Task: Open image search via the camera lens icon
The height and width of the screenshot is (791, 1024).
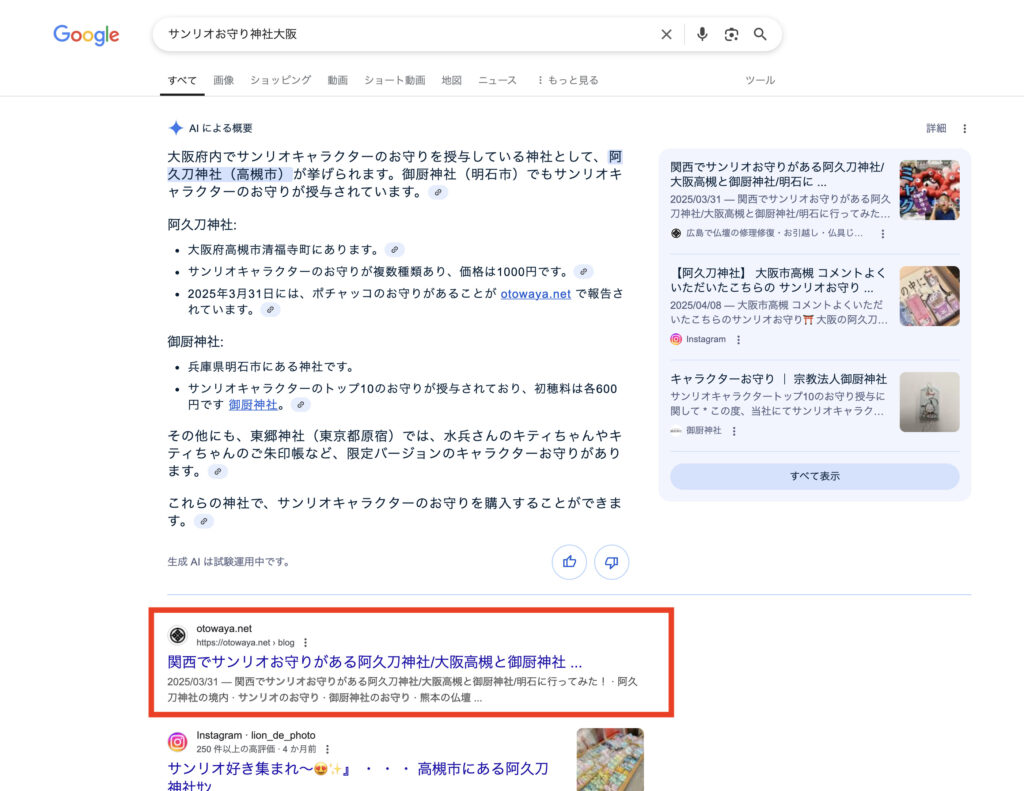Action: [x=731, y=35]
